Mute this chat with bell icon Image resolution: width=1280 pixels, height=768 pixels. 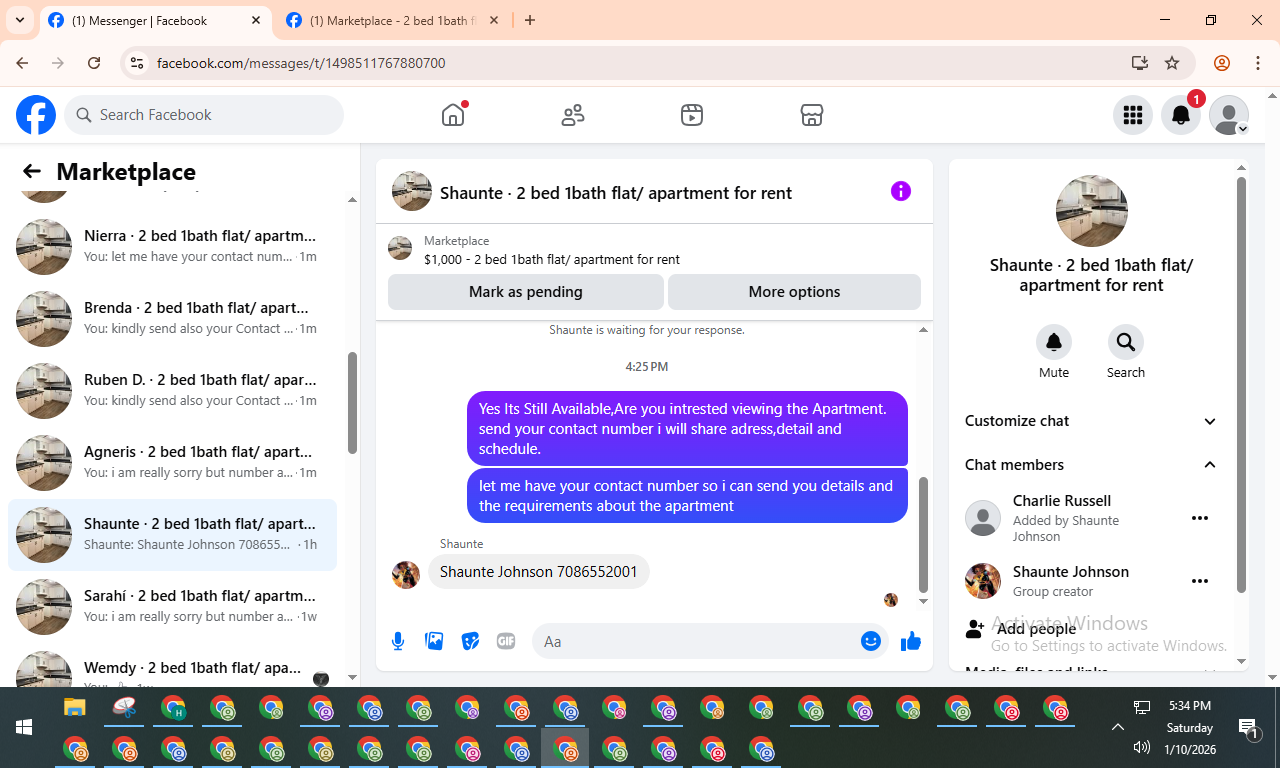pos(1054,342)
